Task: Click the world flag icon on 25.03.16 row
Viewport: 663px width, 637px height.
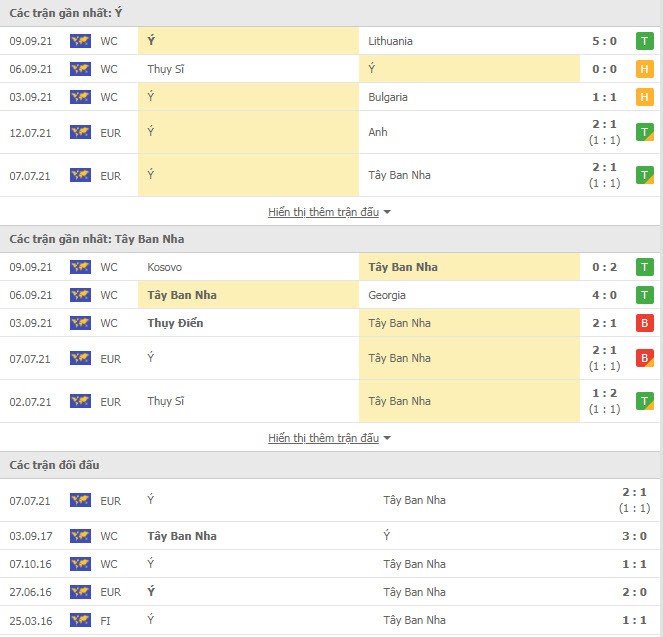Action: pos(80,620)
